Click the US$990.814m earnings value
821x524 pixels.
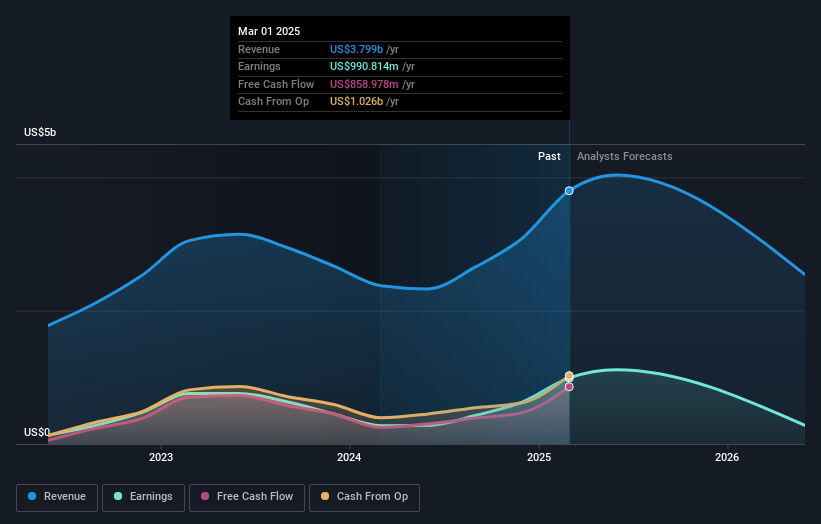click(364, 66)
